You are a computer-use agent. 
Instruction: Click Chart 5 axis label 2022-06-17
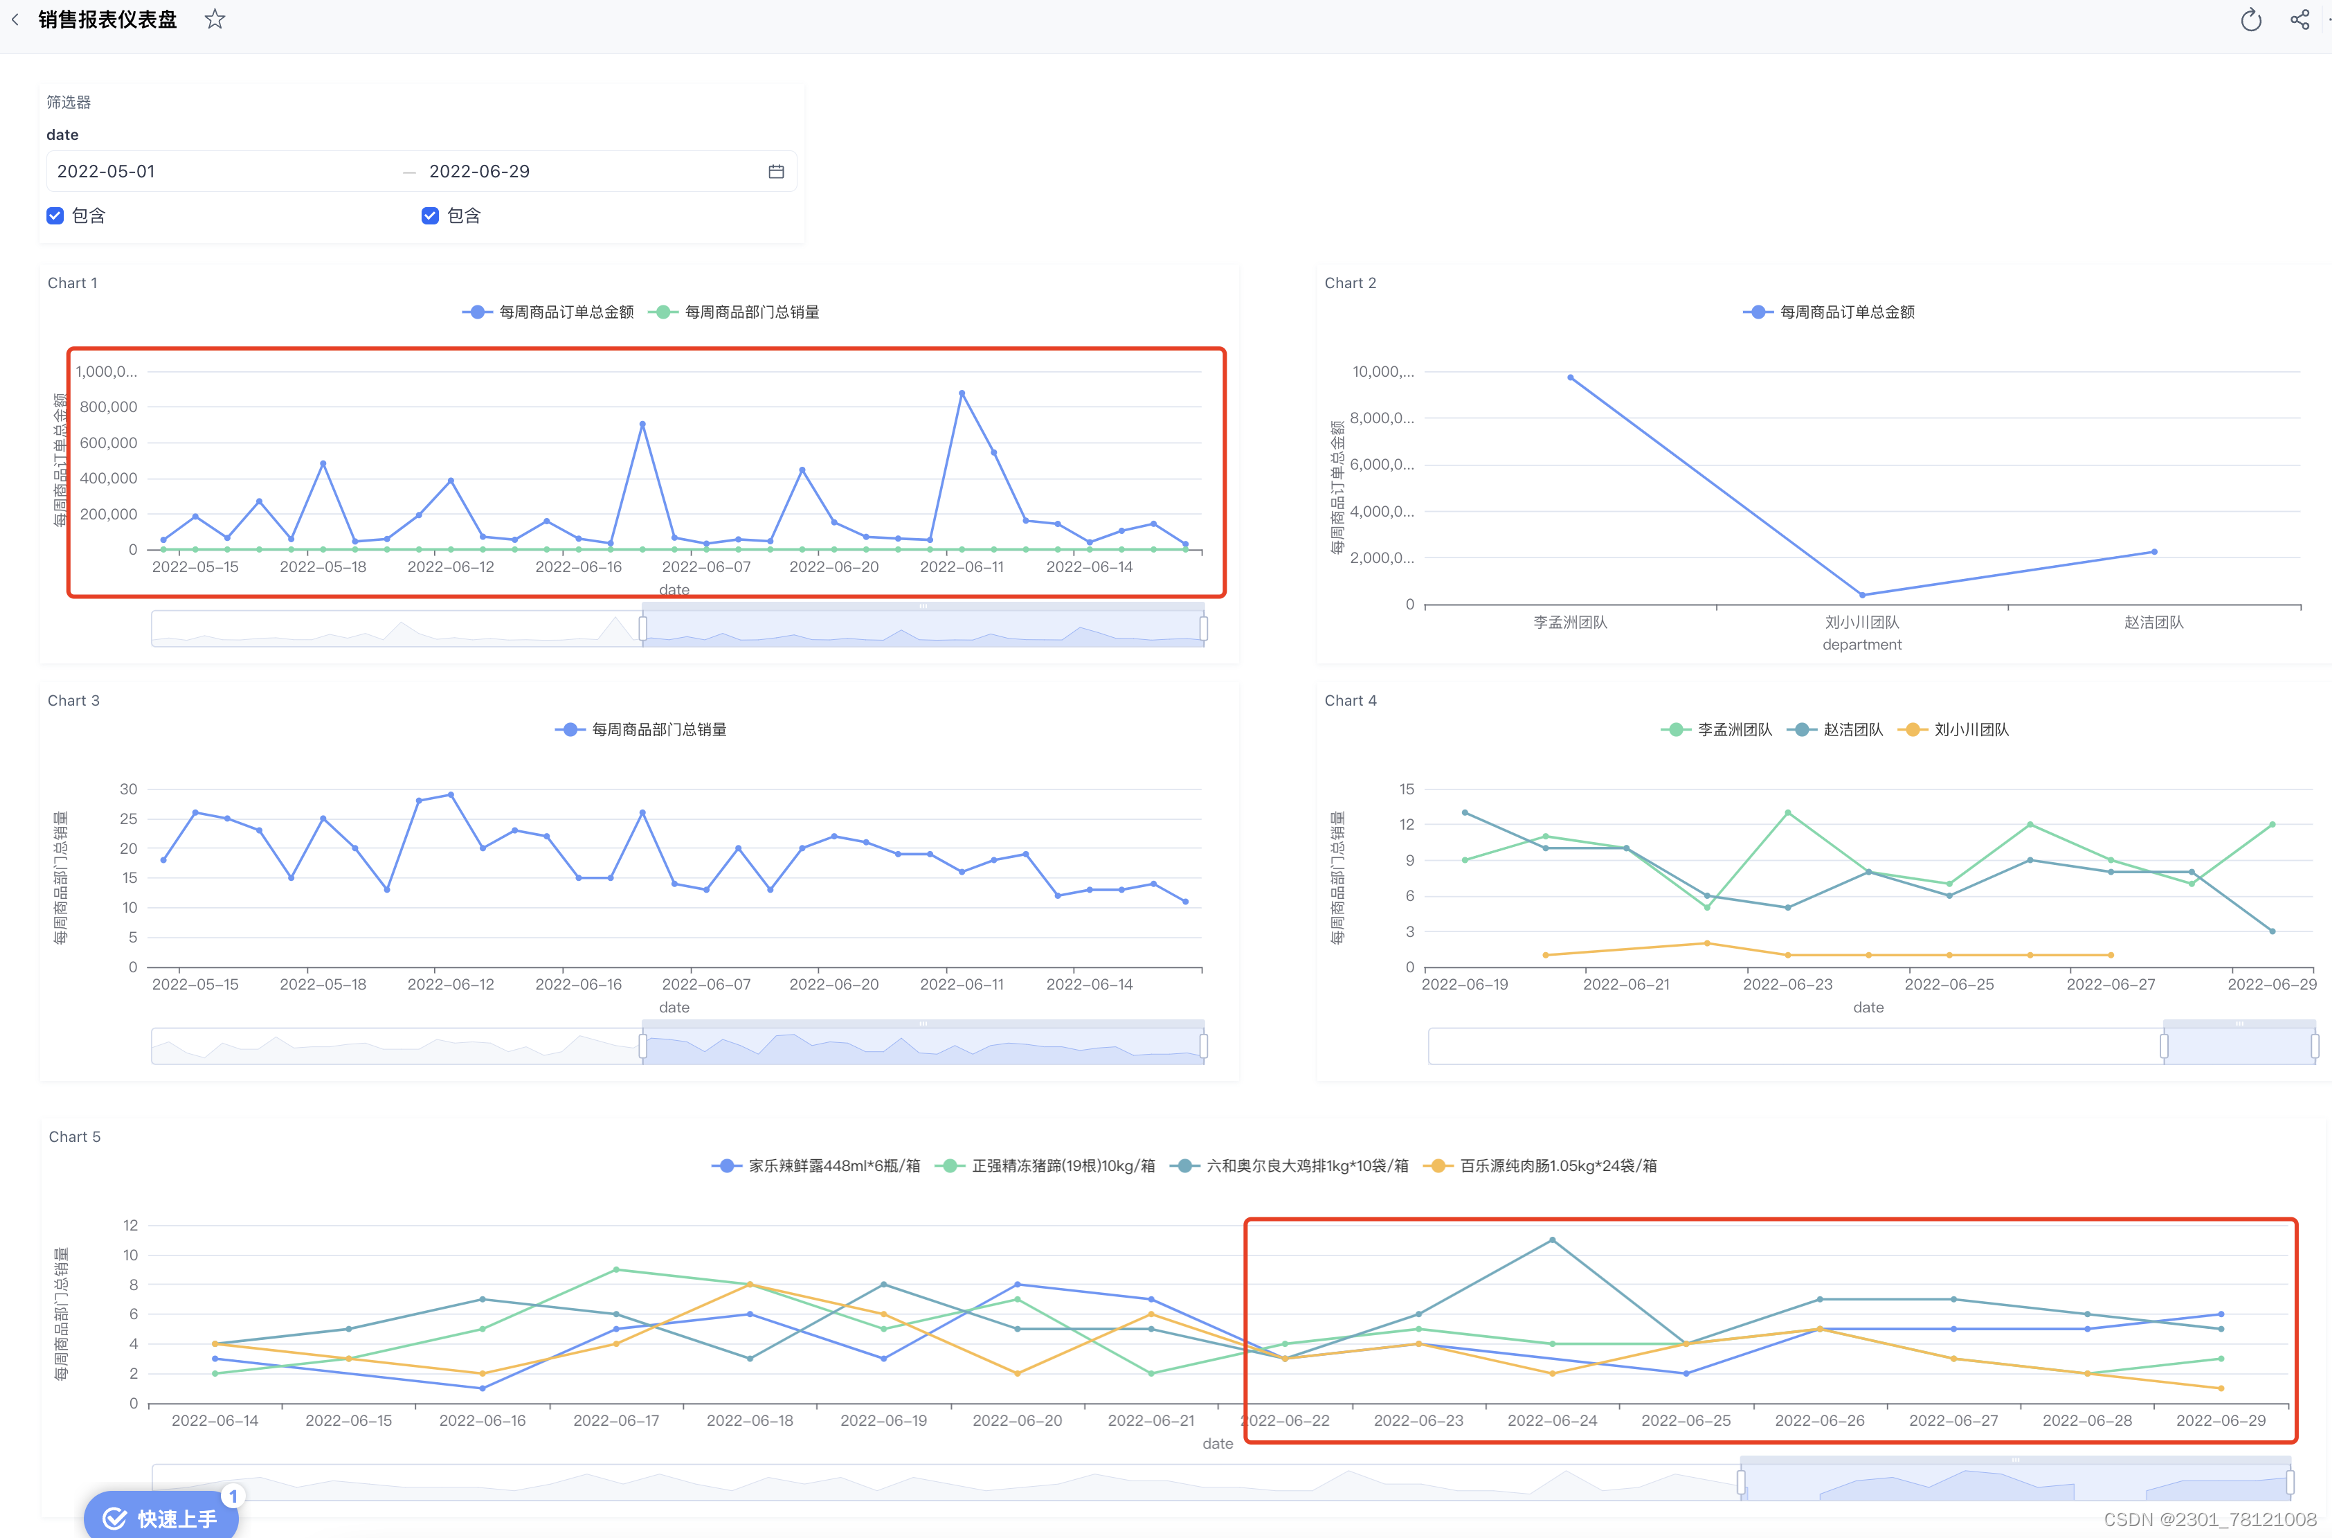(x=616, y=1420)
